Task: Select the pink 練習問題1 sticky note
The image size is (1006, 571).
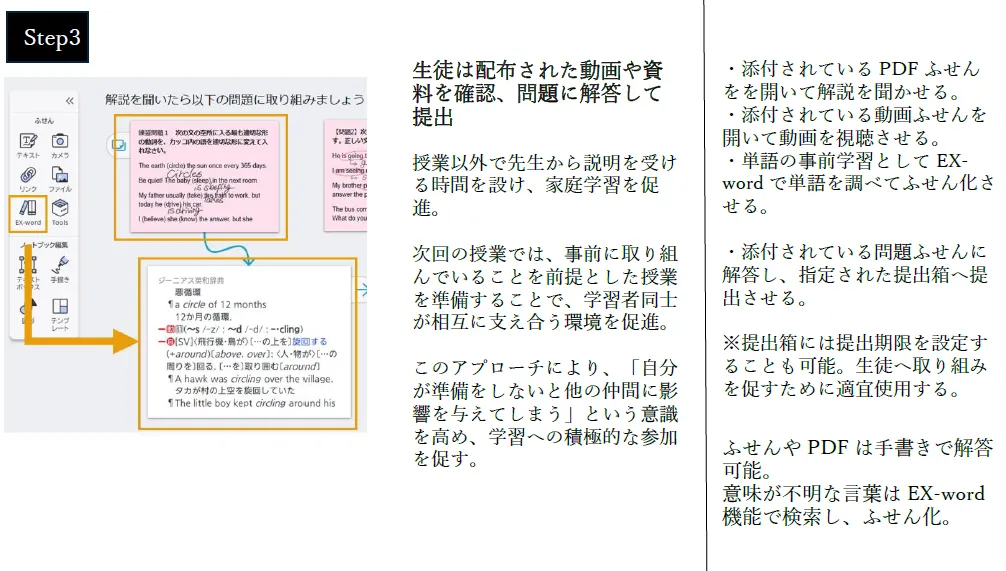Action: coord(196,177)
